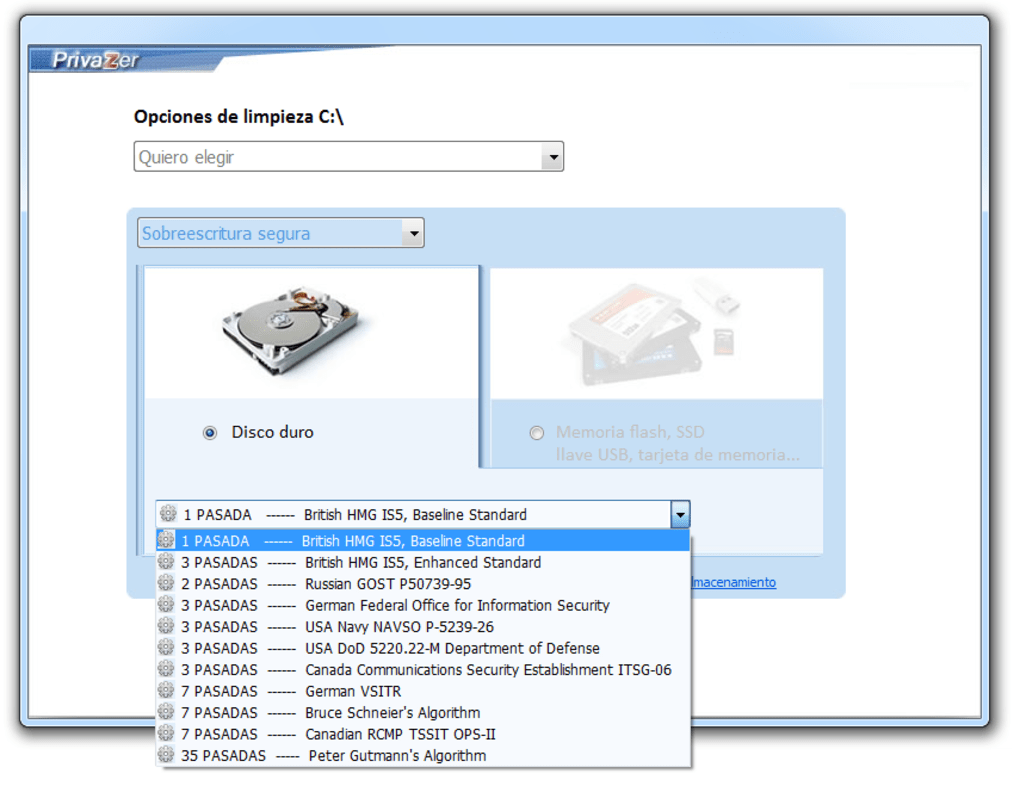Click the gear icon next to Peter Gutmann's Algorithm

[165, 756]
